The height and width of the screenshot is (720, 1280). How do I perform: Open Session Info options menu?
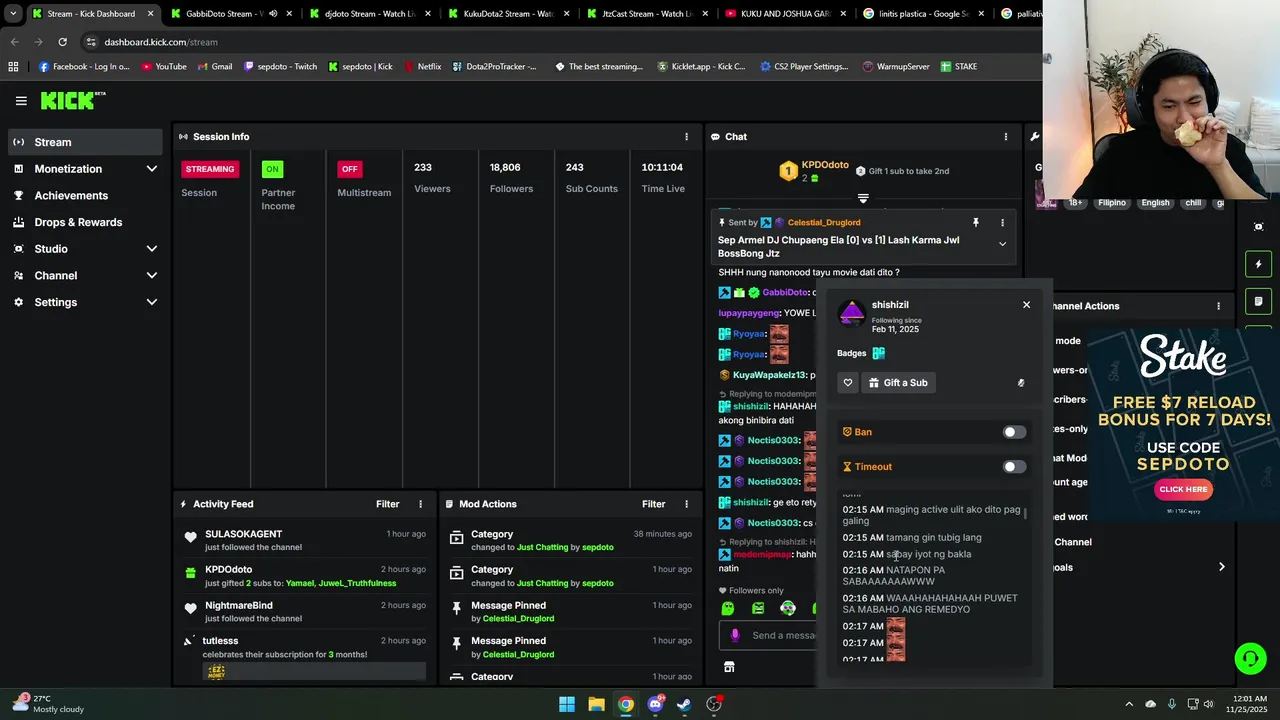[686, 137]
